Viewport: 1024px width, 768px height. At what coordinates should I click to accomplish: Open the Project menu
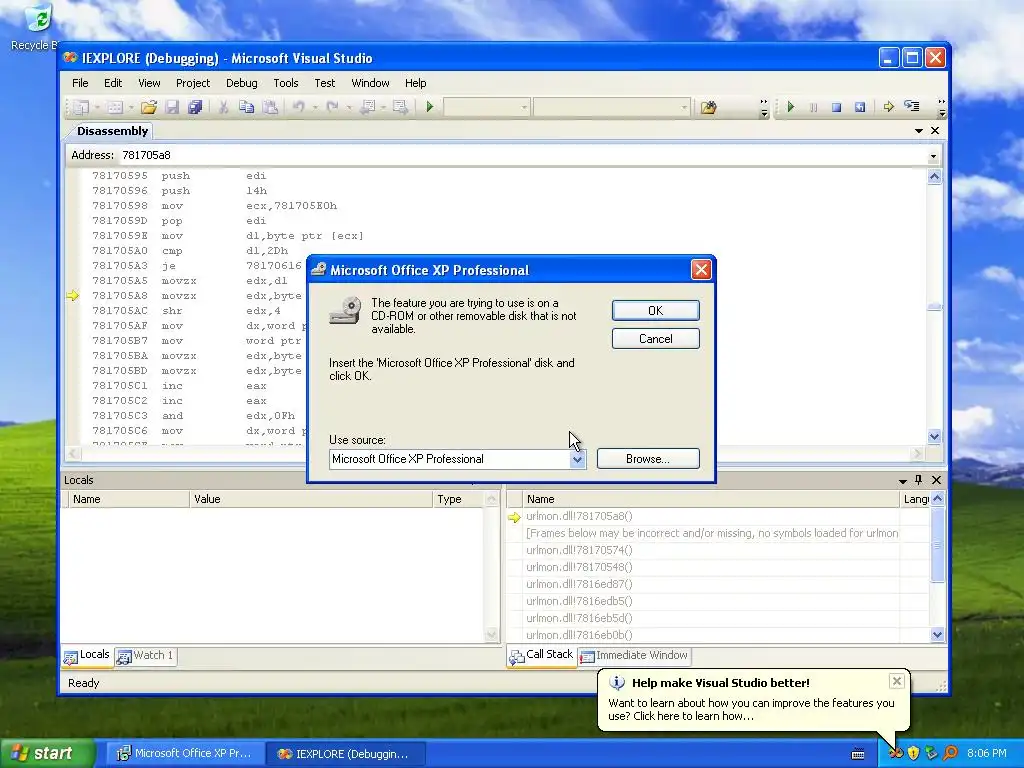point(193,83)
